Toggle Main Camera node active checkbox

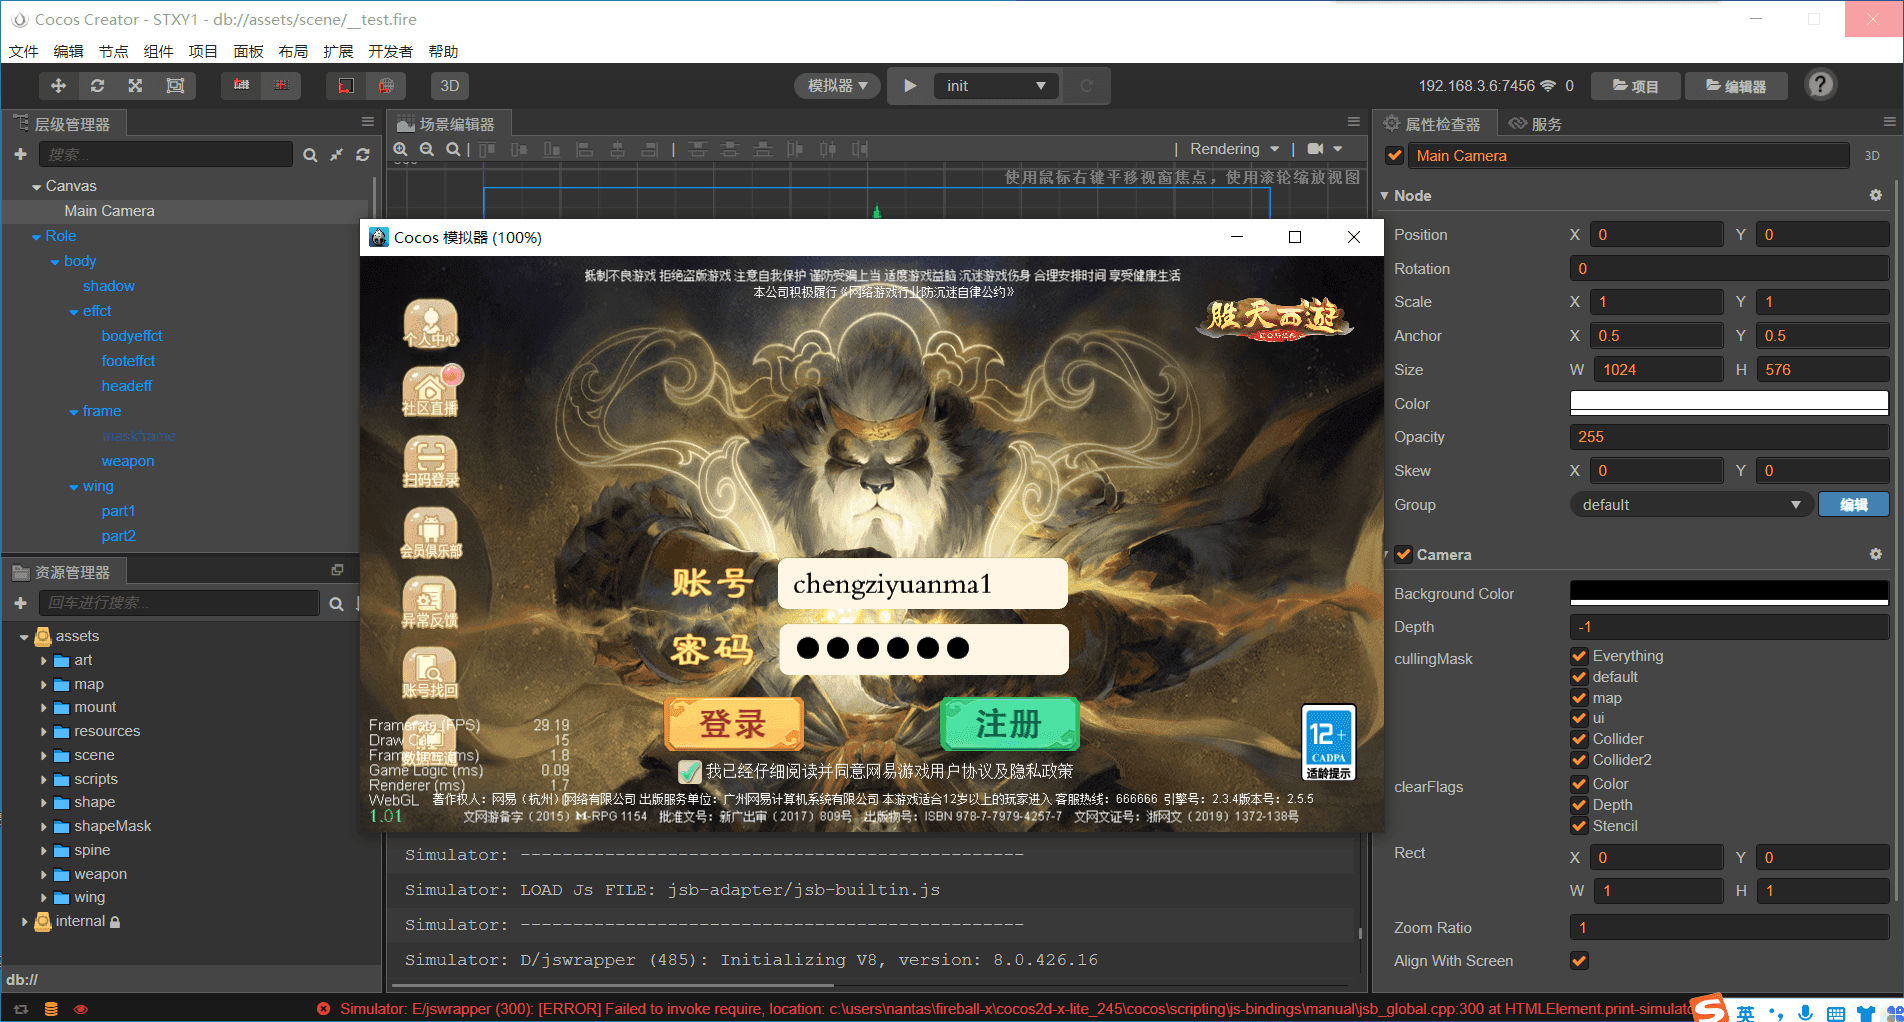point(1394,156)
